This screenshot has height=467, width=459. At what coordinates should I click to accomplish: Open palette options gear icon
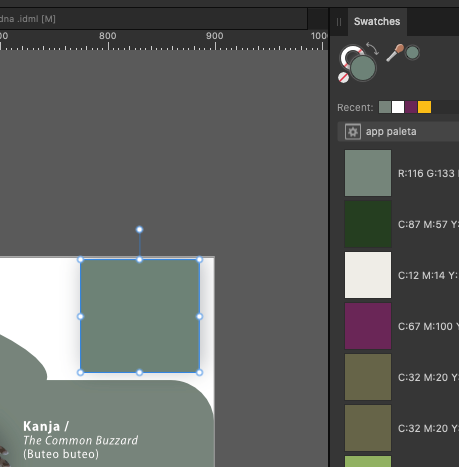(353, 132)
